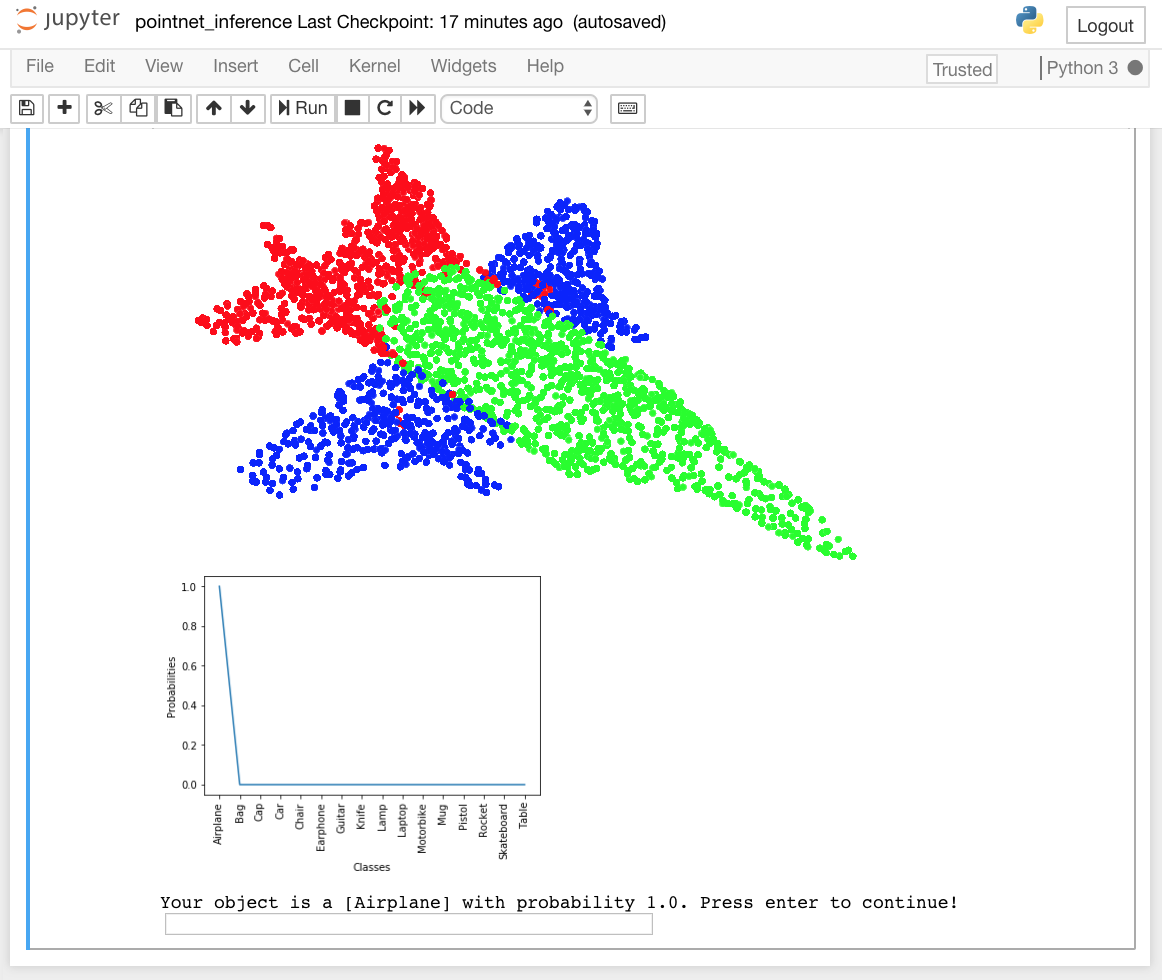
Task: Paste cell below using the paste icon
Action: pos(174,108)
